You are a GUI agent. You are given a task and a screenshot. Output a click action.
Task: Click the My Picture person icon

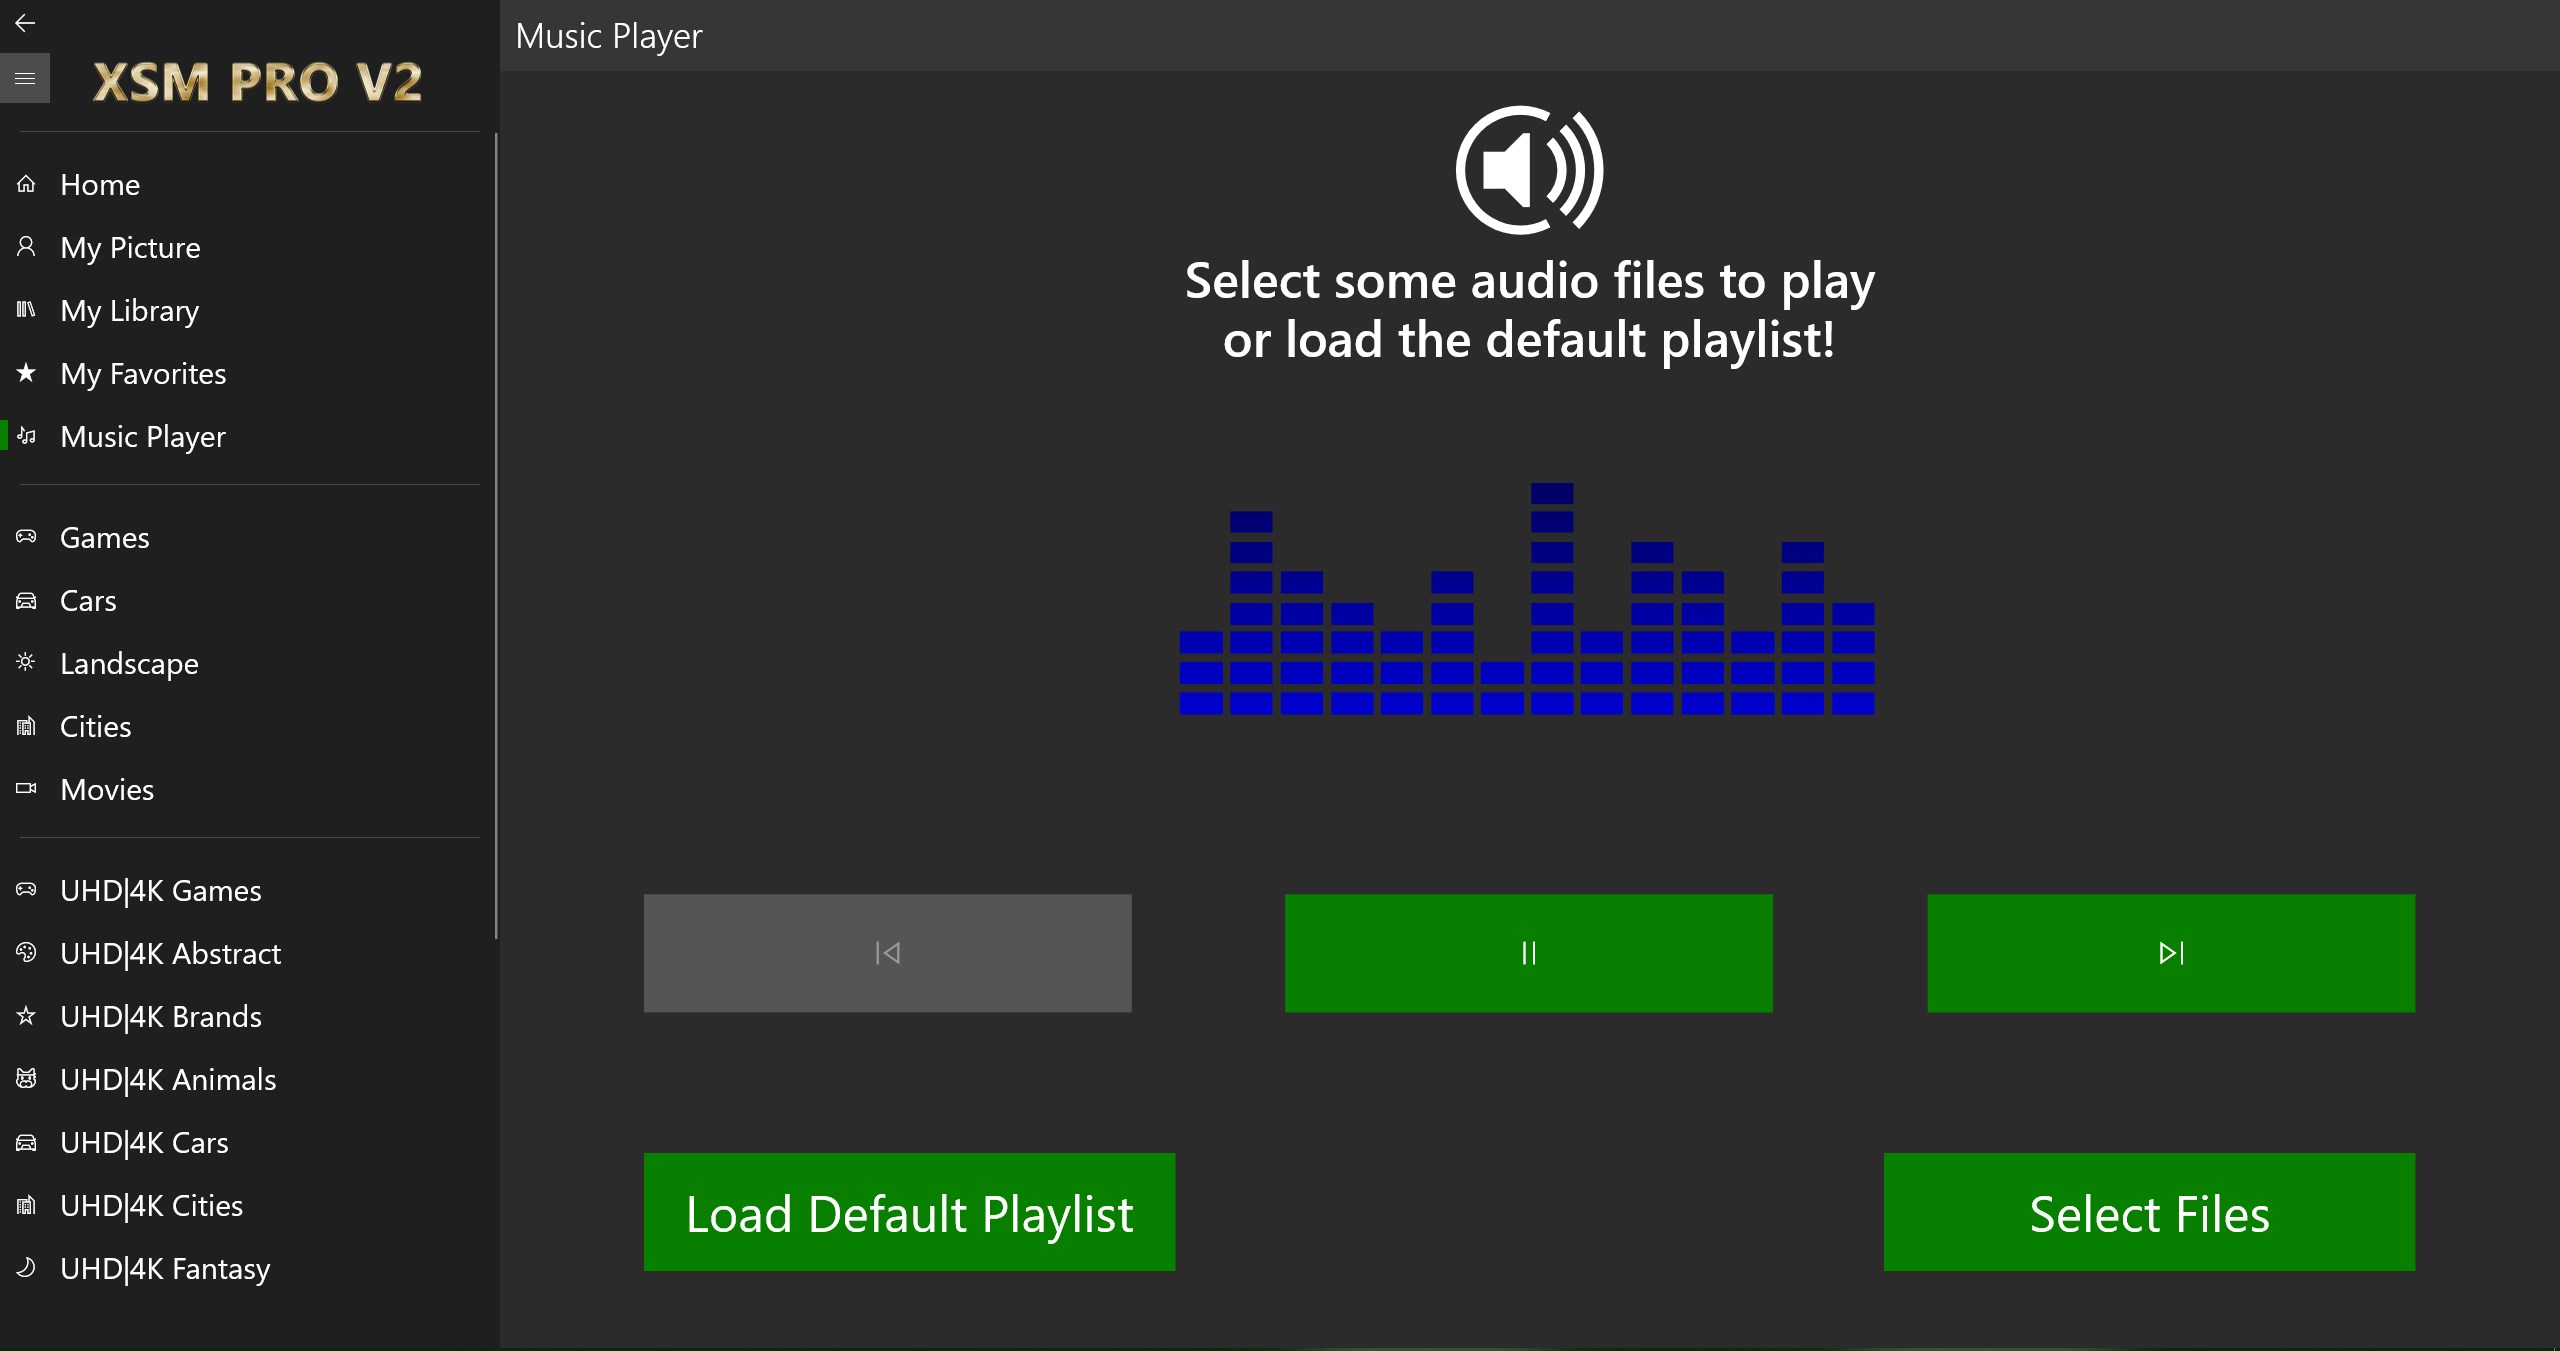click(26, 246)
